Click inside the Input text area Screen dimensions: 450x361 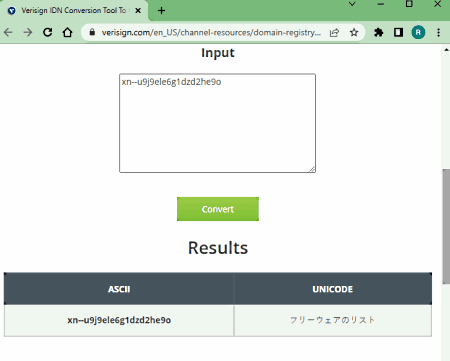click(217, 123)
